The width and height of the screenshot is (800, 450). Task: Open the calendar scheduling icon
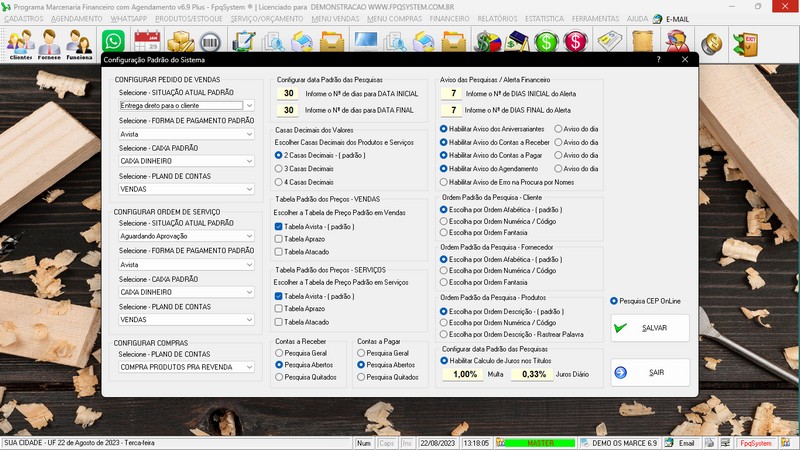click(147, 41)
